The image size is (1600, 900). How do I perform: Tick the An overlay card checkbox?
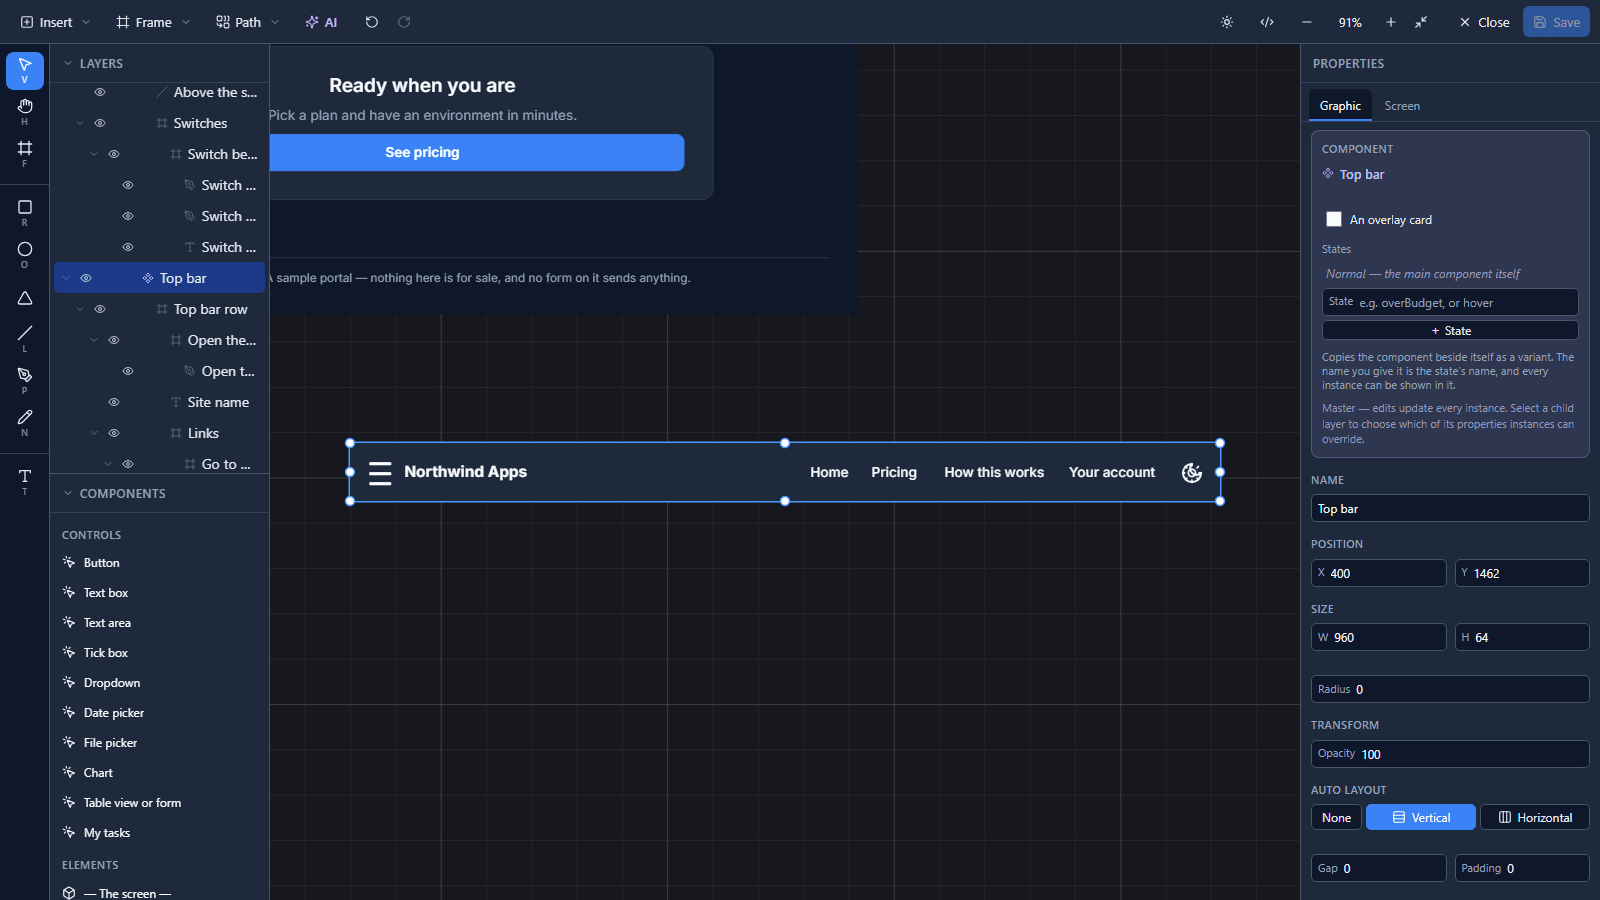tap(1334, 219)
